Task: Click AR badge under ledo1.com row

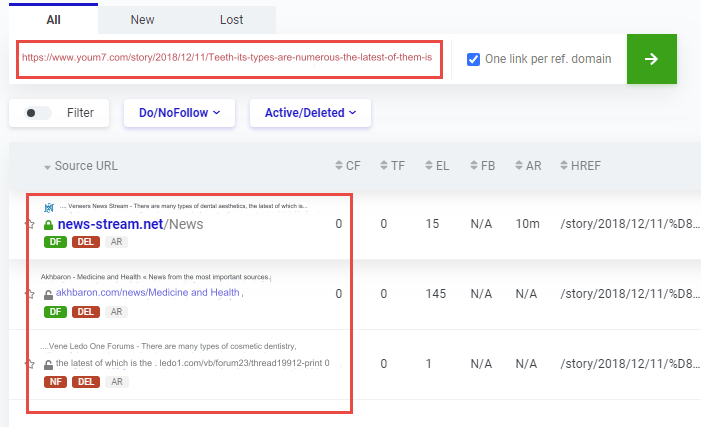Action: [117, 382]
